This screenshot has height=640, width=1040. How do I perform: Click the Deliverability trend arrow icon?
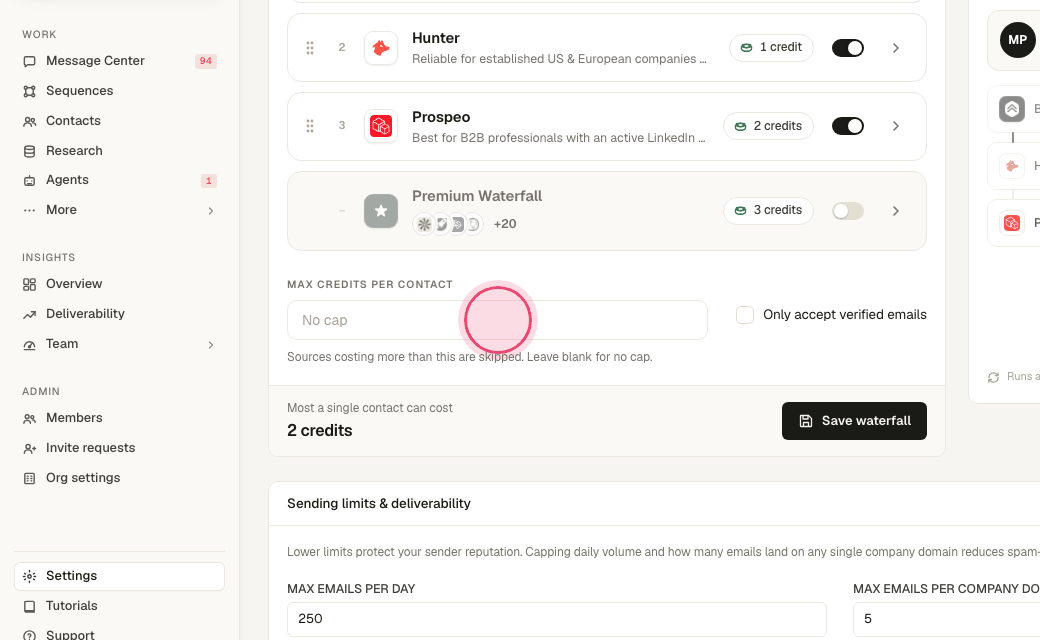click(29, 314)
